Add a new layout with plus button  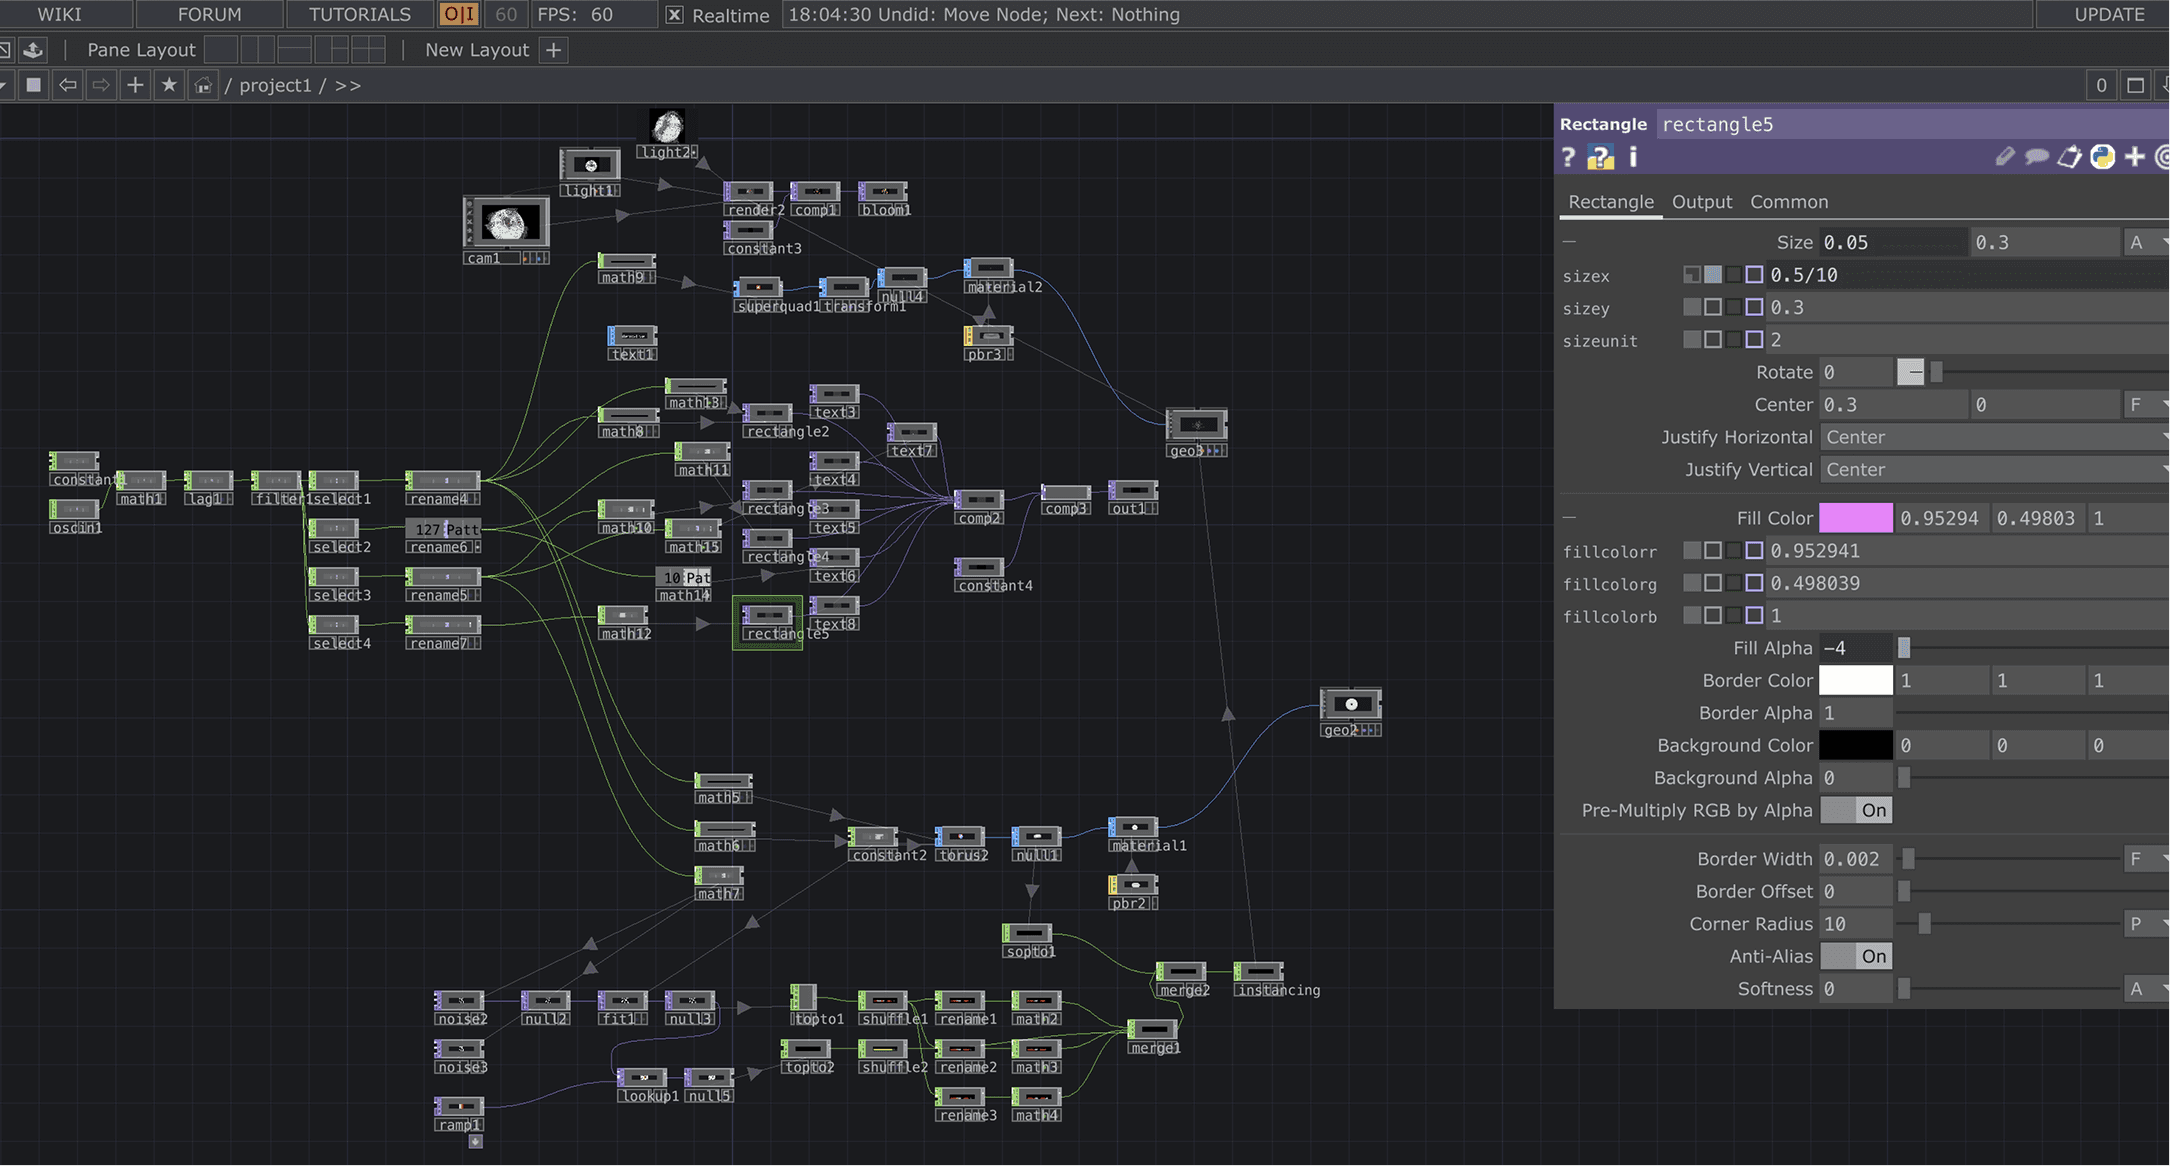(553, 49)
